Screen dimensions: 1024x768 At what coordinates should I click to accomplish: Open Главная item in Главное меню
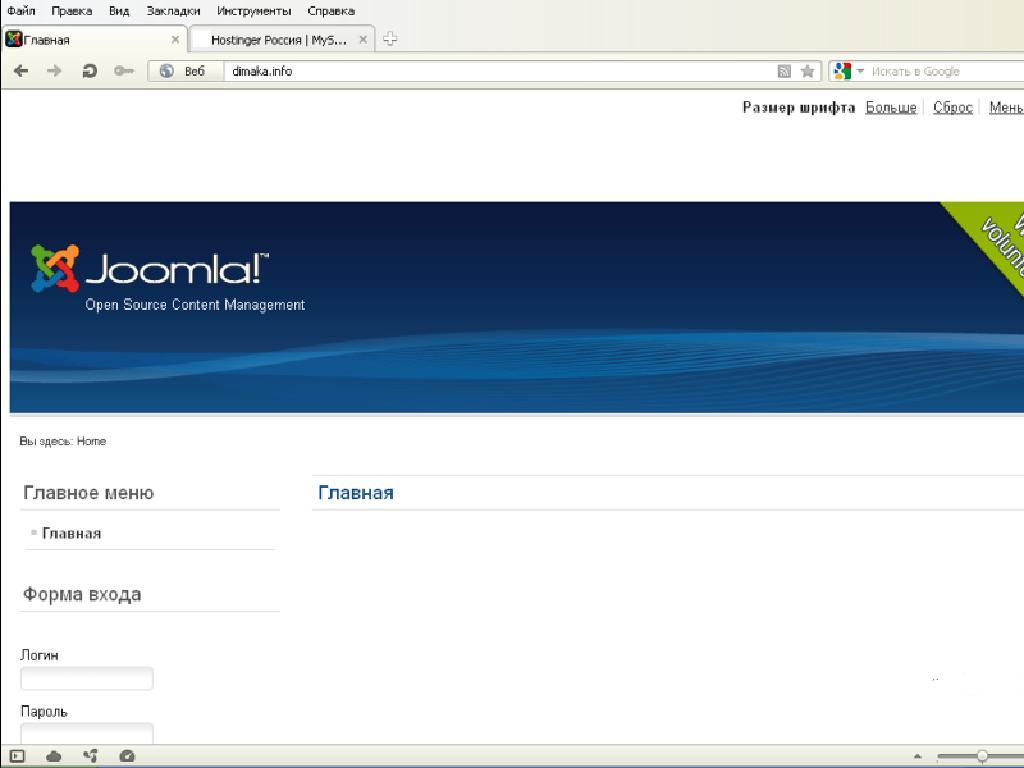pos(71,534)
